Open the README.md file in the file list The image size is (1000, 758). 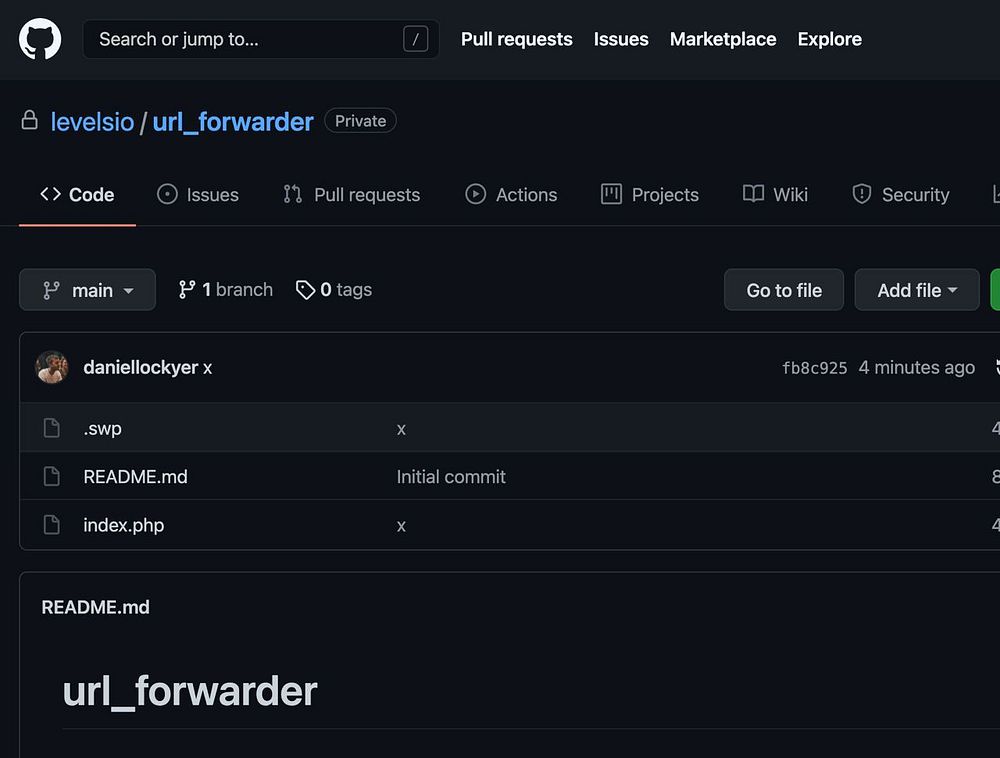pyautogui.click(x=135, y=477)
